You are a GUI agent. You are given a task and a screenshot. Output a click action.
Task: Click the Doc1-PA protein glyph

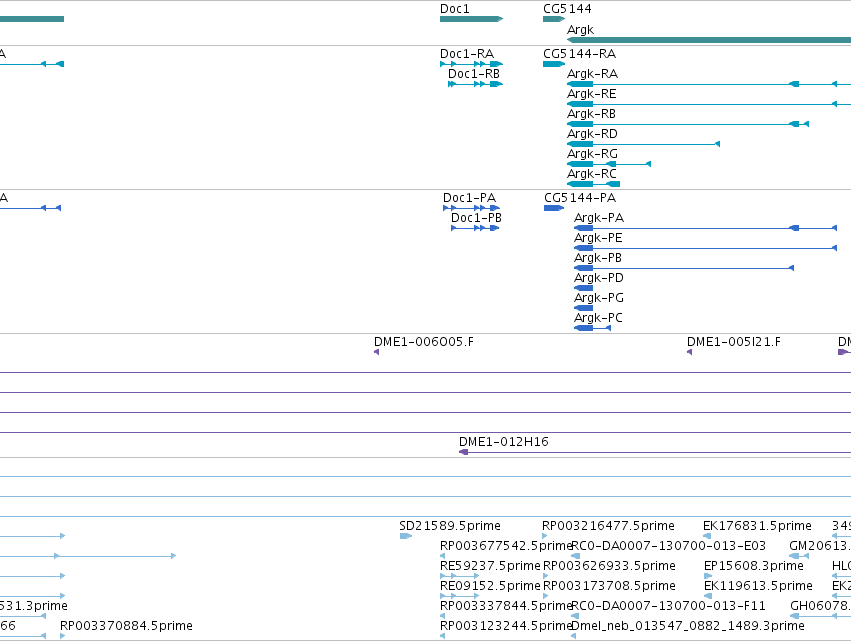coord(471,208)
